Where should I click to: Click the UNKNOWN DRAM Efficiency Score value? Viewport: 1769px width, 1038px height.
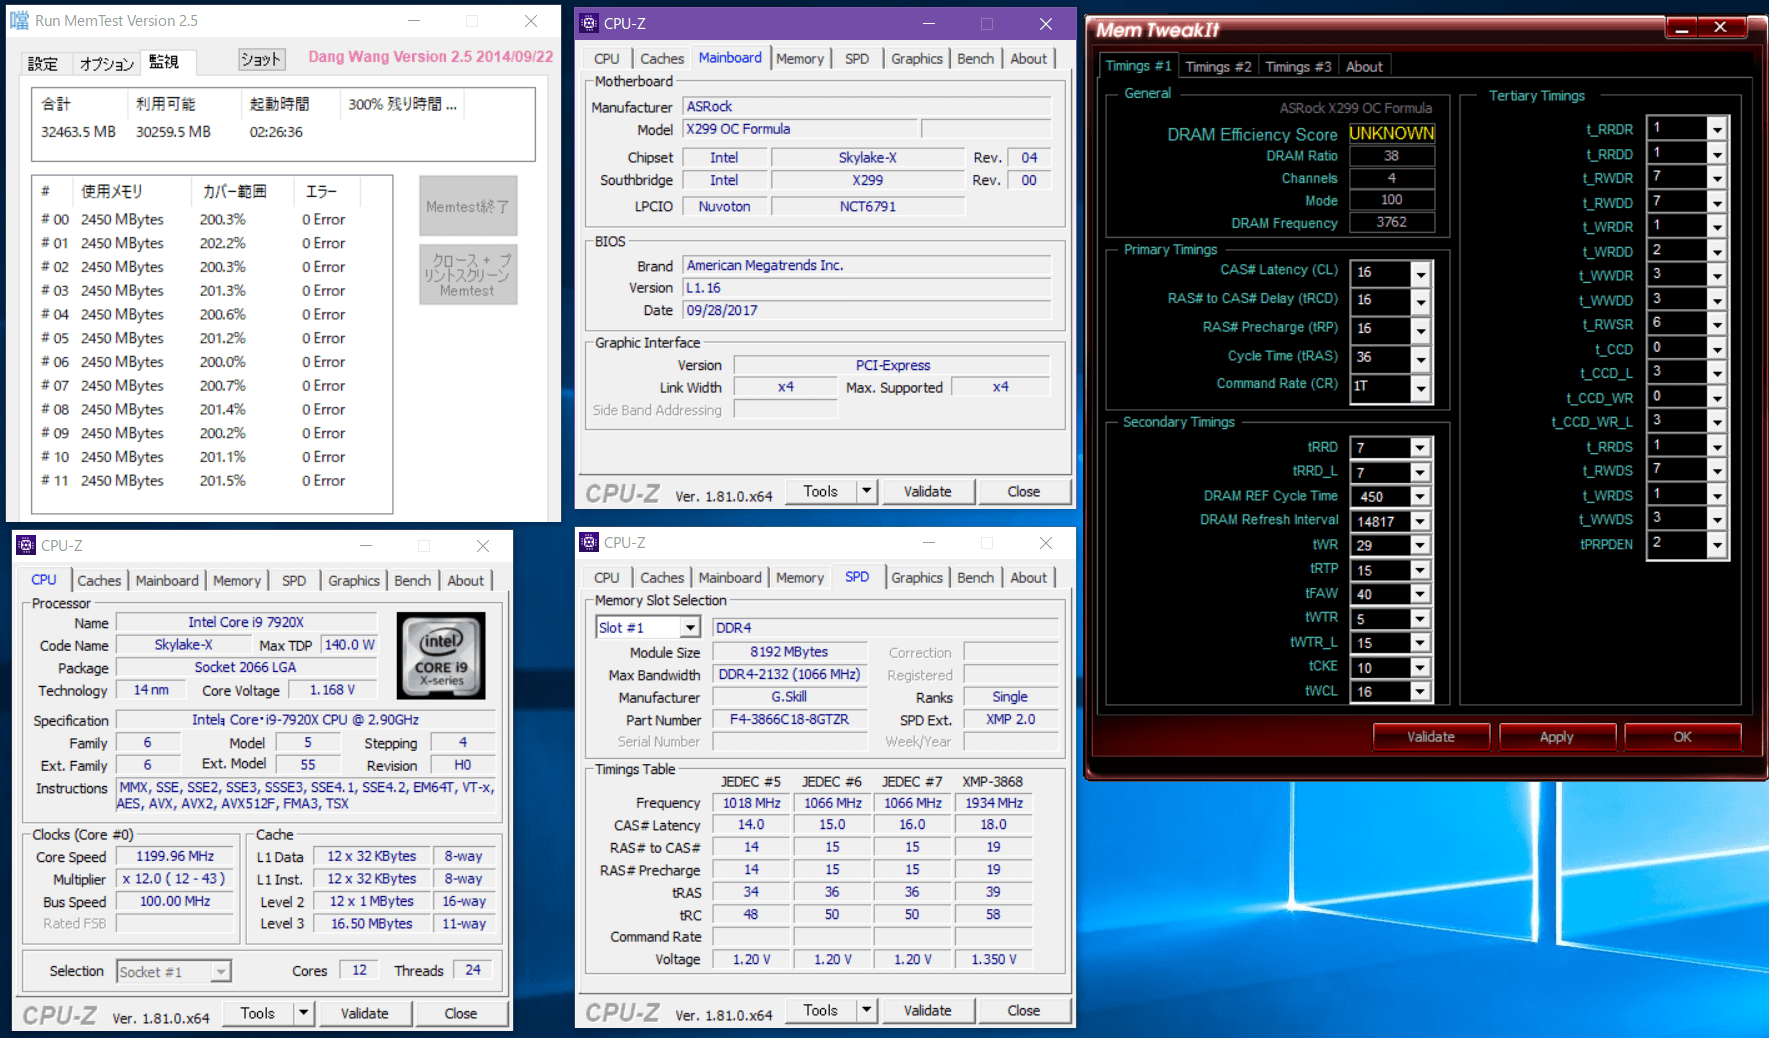(x=1392, y=133)
